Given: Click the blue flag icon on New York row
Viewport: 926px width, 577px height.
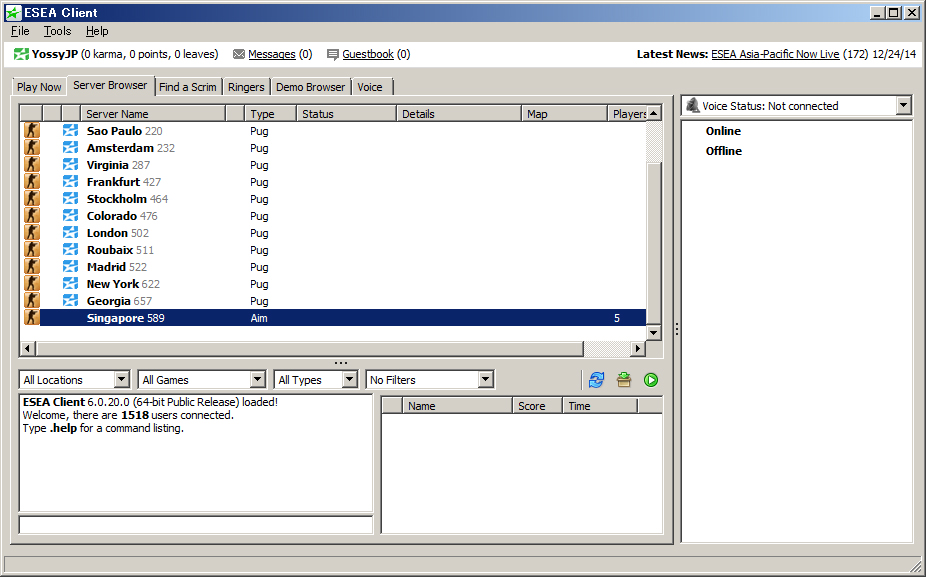Looking at the screenshot, I should click(70, 284).
